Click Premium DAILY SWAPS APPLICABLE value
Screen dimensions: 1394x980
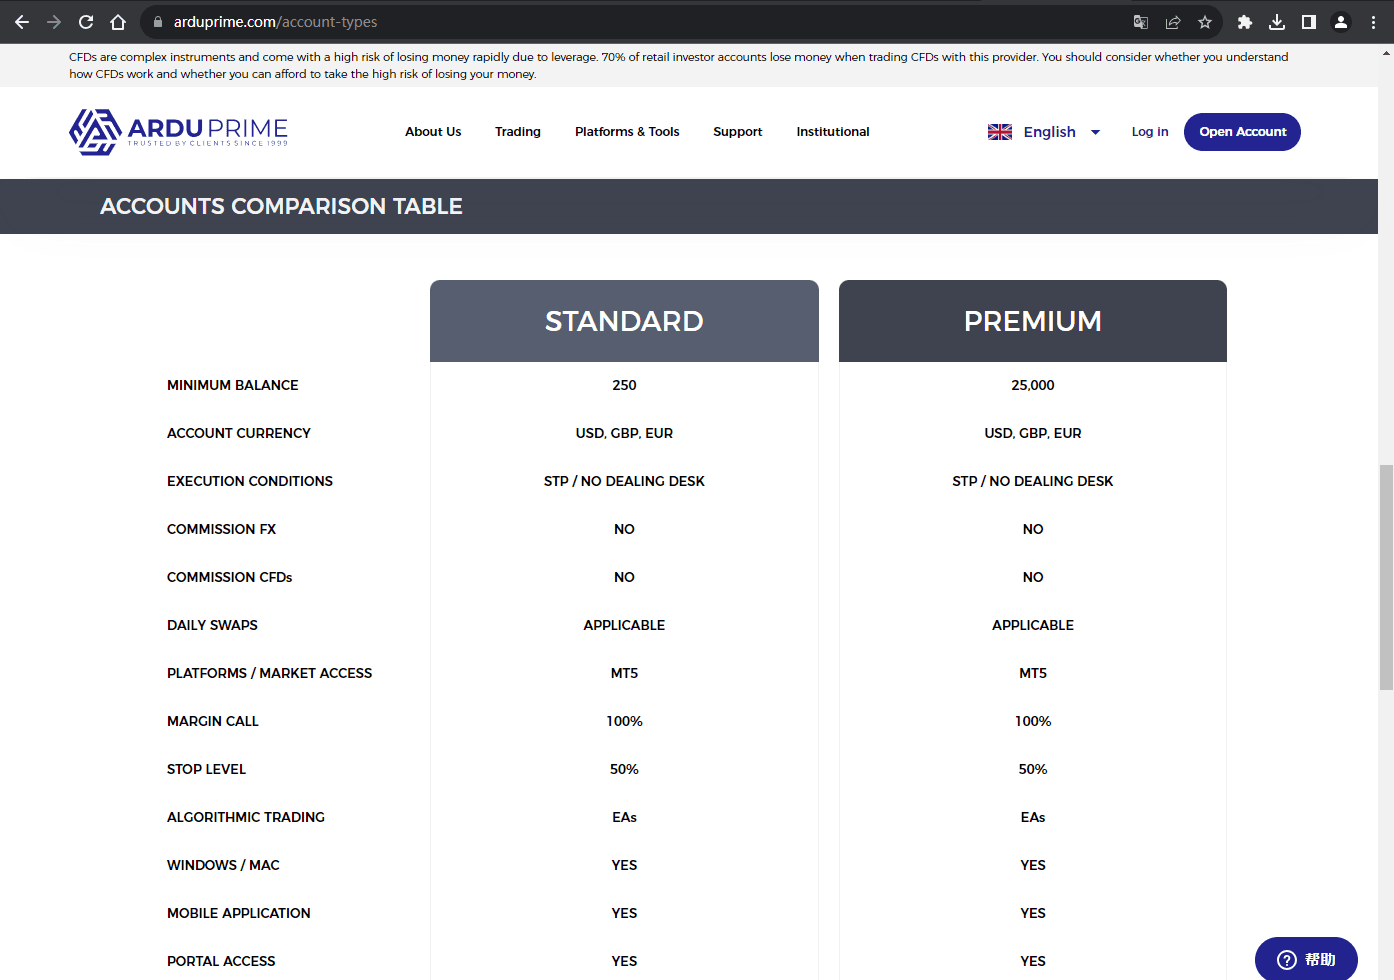1033,625
